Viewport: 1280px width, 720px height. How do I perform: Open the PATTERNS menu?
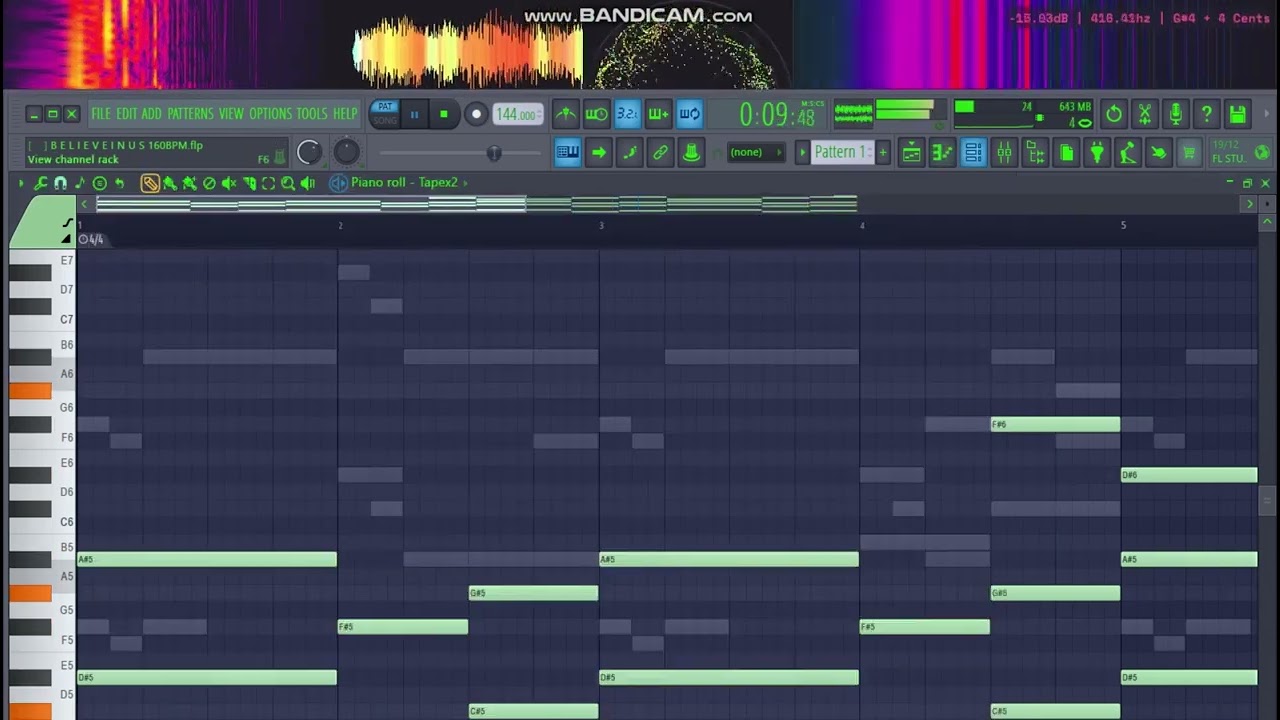tap(190, 114)
